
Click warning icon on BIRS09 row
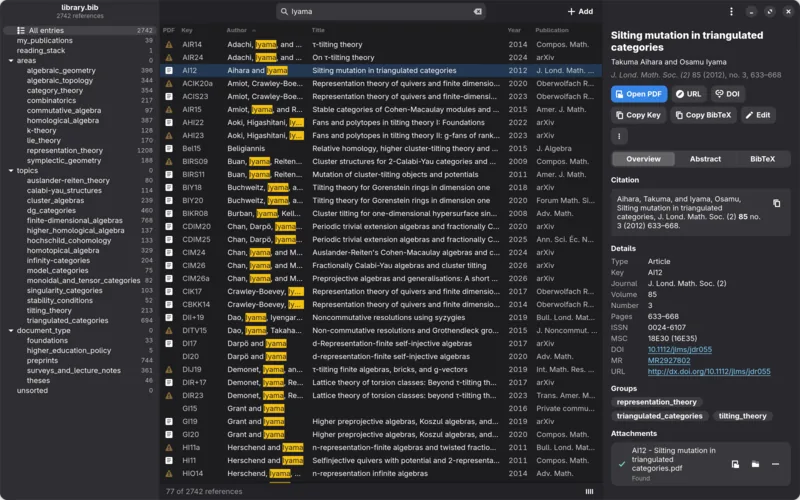(169, 161)
